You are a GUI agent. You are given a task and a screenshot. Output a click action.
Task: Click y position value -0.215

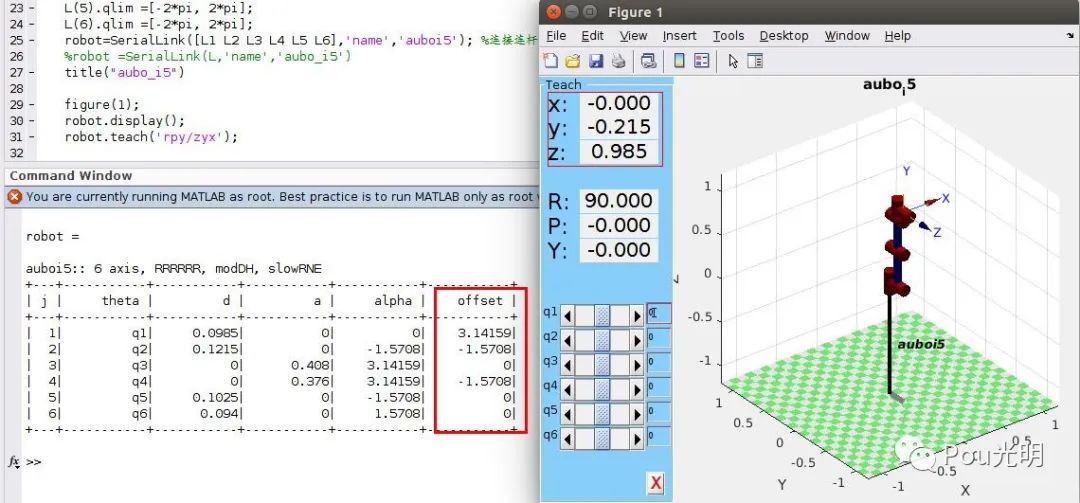(620, 127)
